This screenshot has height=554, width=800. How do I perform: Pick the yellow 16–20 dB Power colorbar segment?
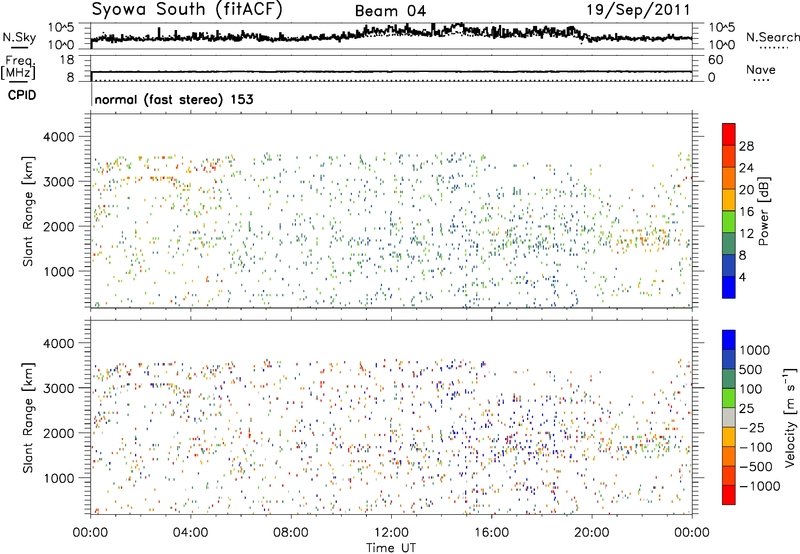[x=729, y=200]
